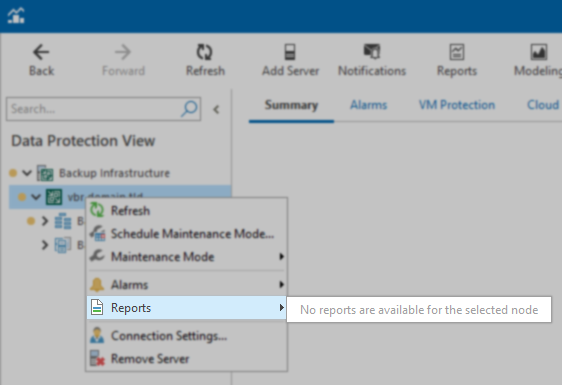This screenshot has width=562, height=385.
Task: Collapse the Backup Infrastructure tree node
Action: (x=27, y=173)
